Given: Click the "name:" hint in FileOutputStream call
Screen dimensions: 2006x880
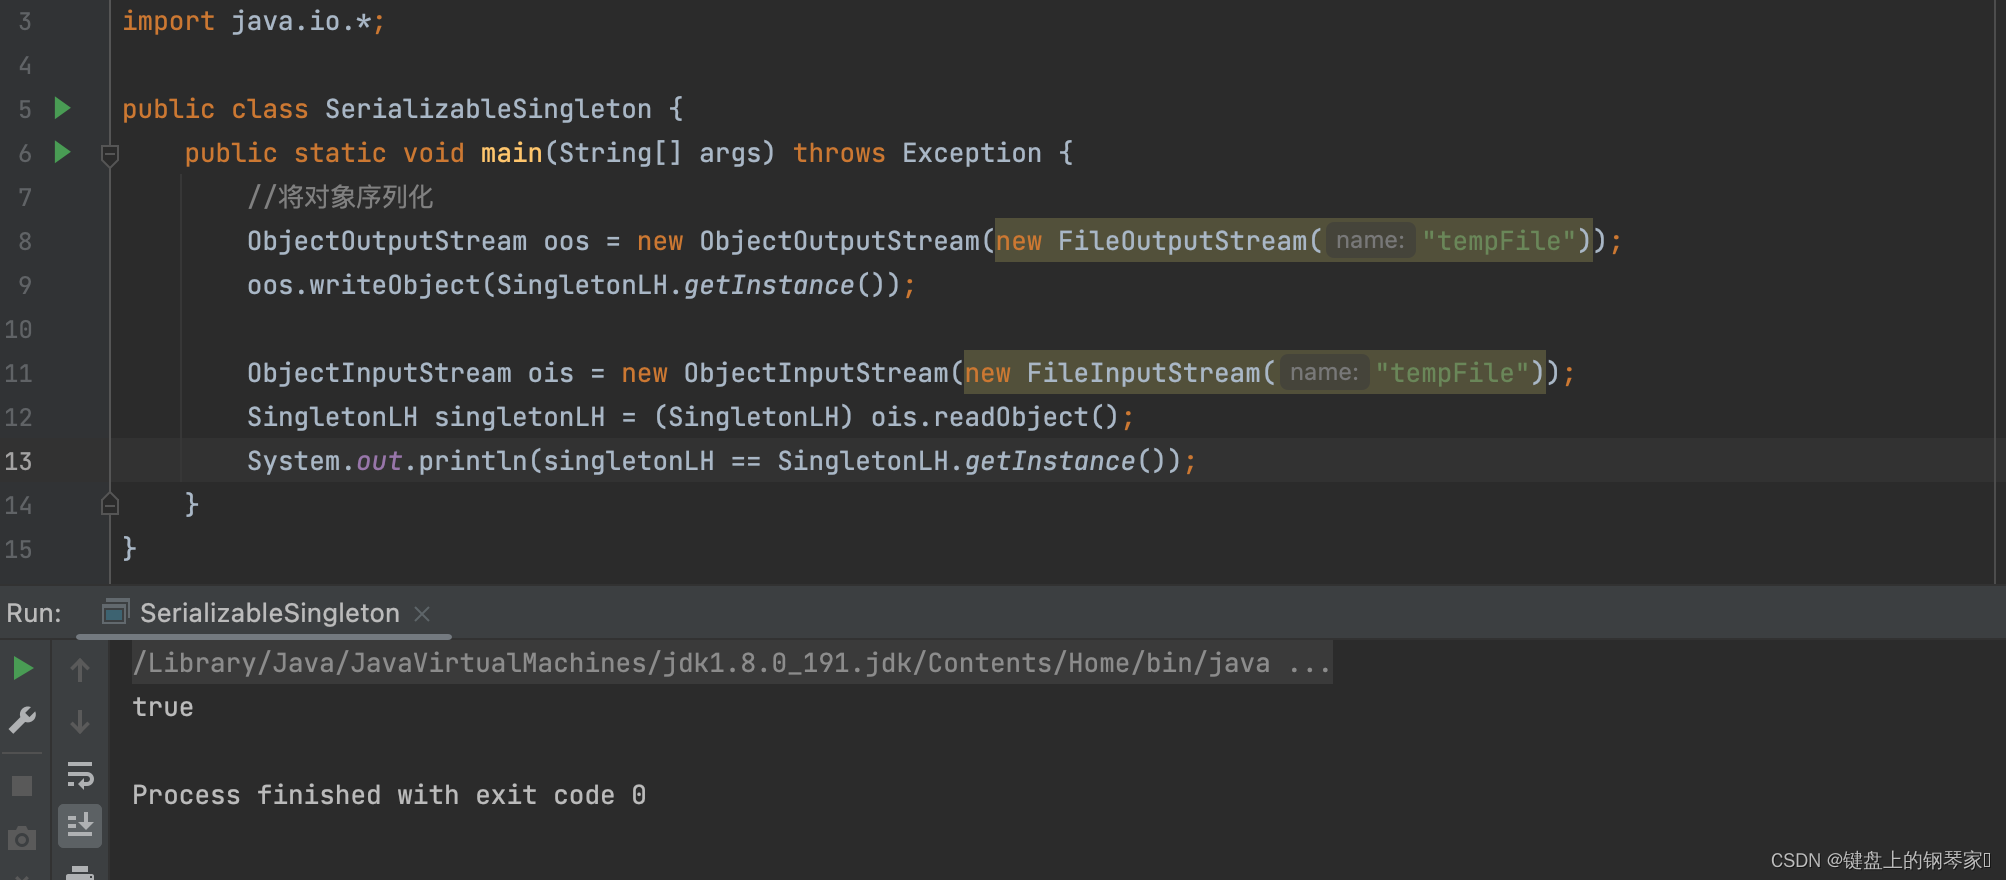Looking at the screenshot, I should (x=1370, y=240).
